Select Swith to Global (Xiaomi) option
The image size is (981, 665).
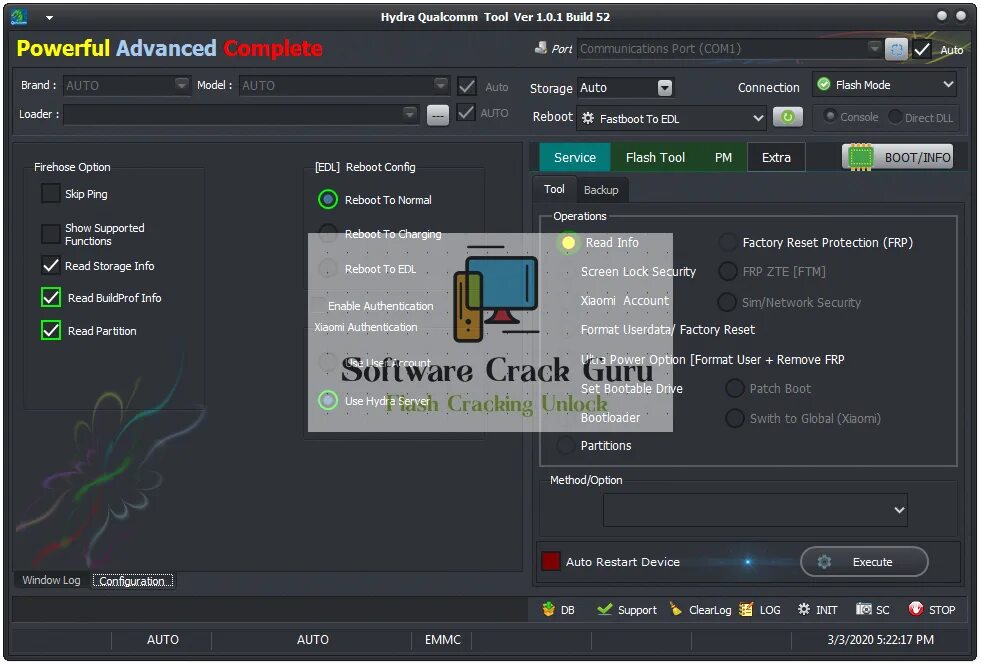tap(734, 418)
